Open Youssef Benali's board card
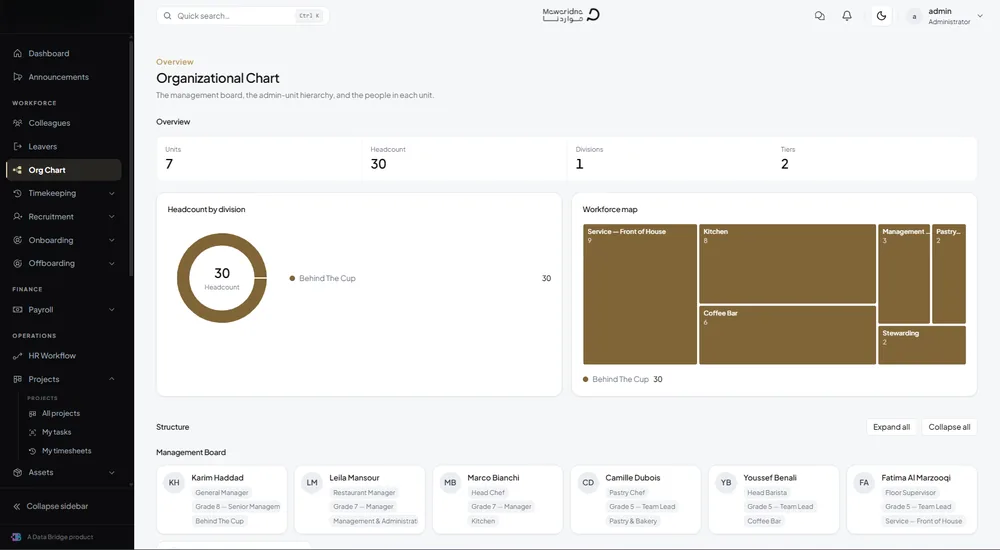Screen dimensions: 1000x550 coord(774,500)
